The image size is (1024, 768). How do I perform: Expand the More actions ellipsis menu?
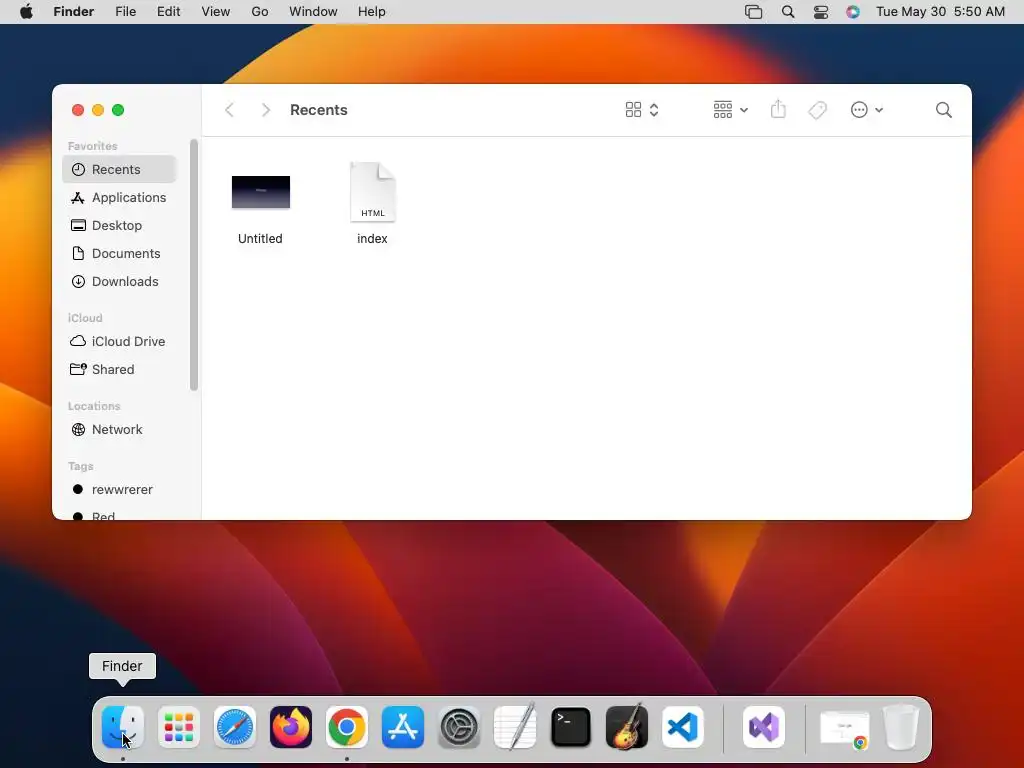click(x=867, y=110)
